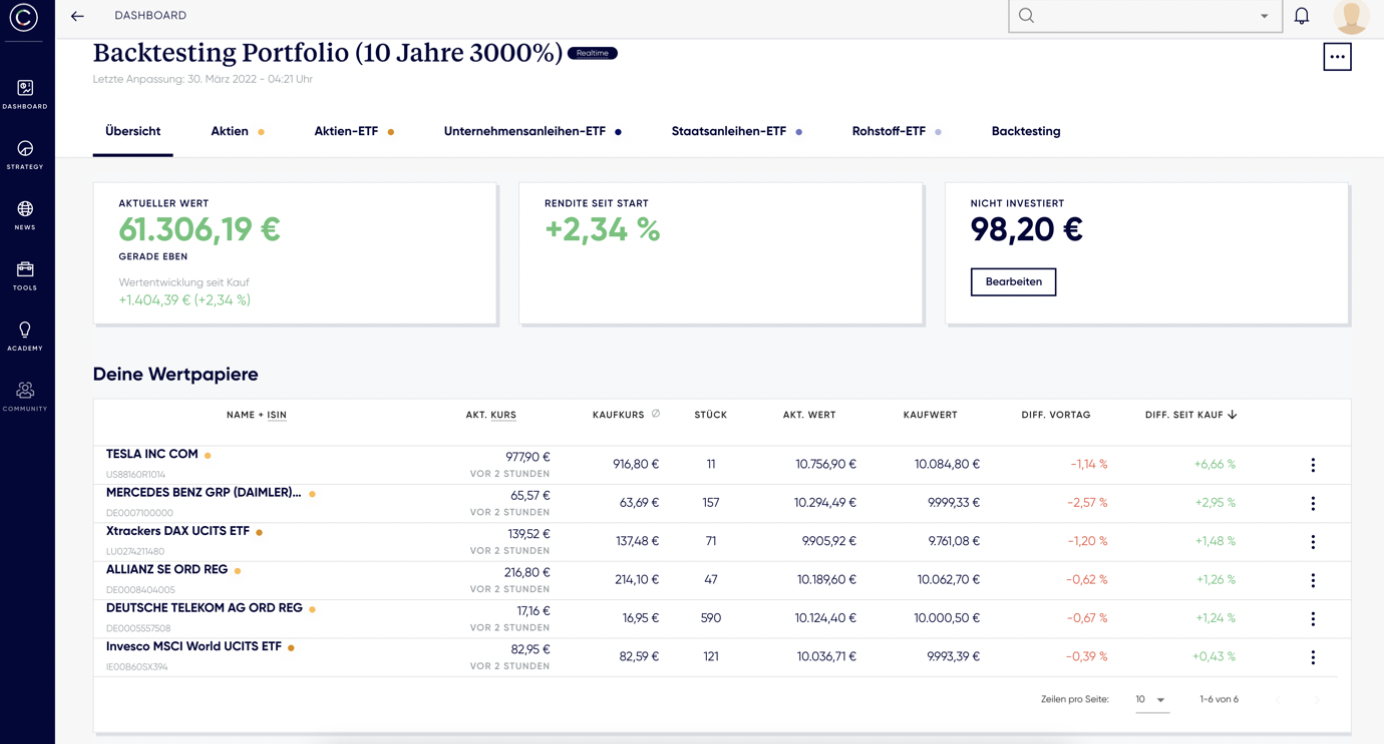Click the current value 61.306,19 €
The height and width of the screenshot is (744, 1384).
[199, 229]
